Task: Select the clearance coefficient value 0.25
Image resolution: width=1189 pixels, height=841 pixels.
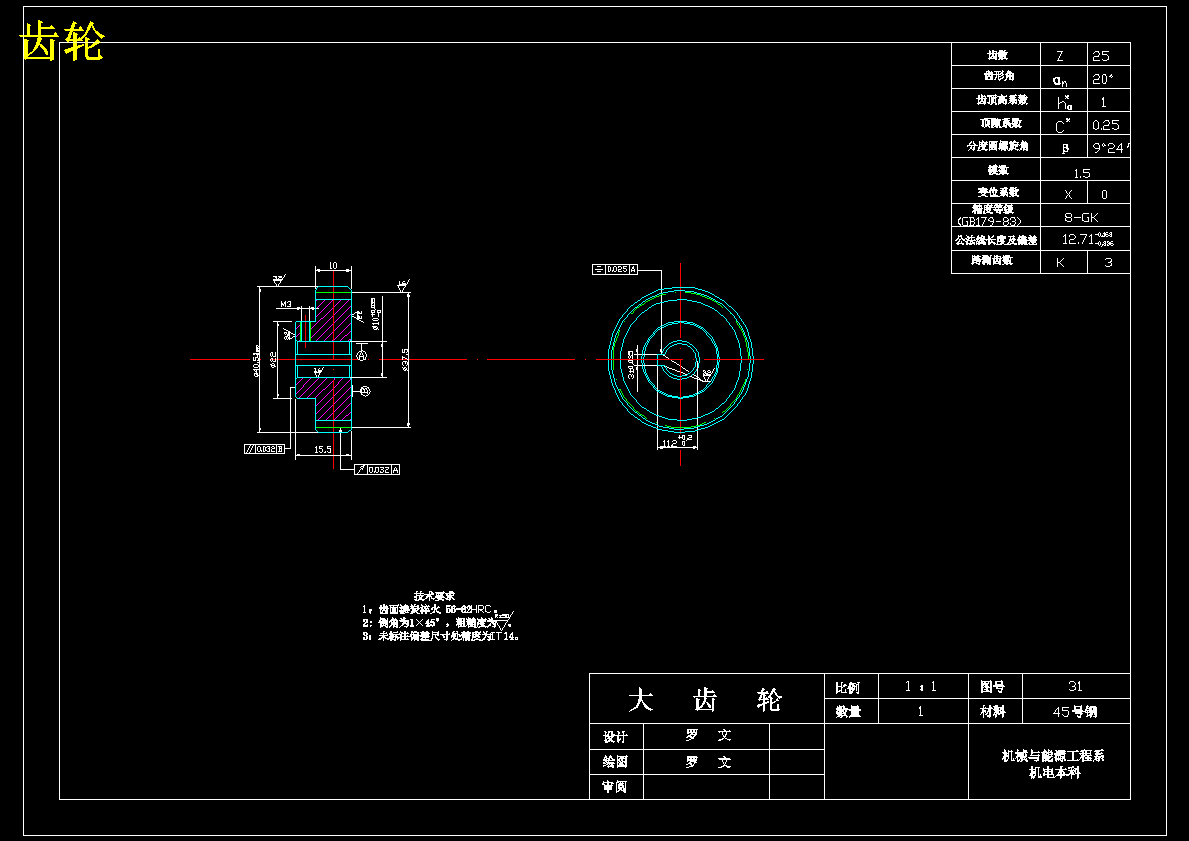Action: 1106,125
